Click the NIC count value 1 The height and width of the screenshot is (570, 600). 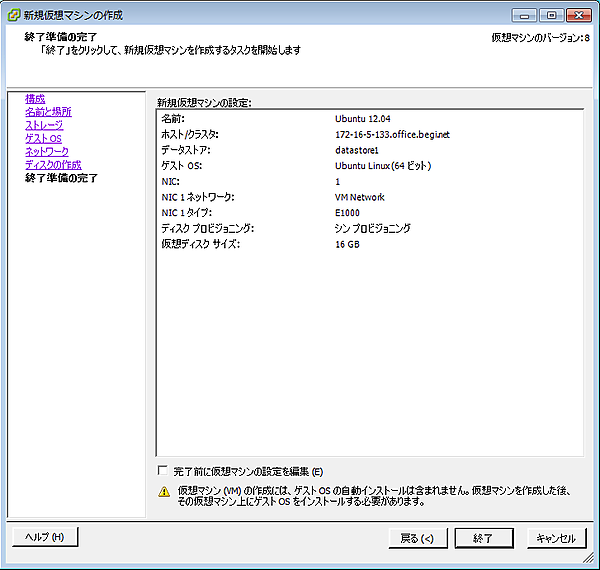point(338,182)
